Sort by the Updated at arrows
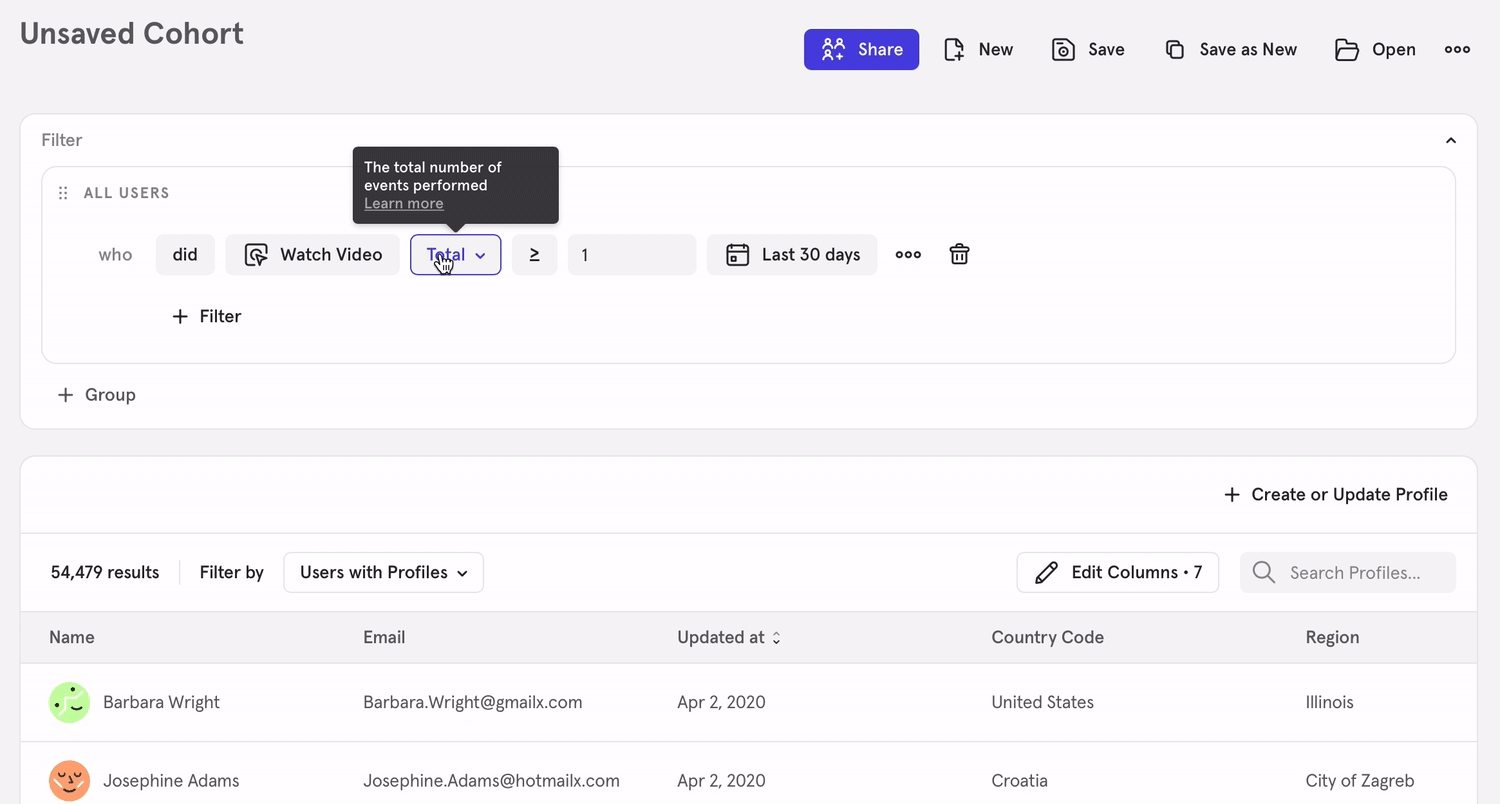The height and width of the screenshot is (804, 1500). click(x=776, y=638)
